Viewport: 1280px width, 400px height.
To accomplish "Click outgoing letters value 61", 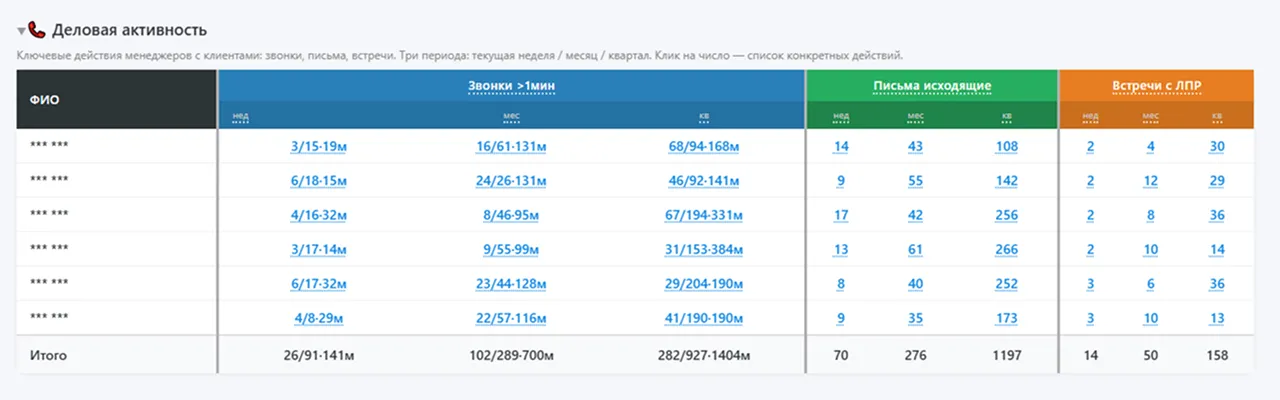I will coord(915,249).
